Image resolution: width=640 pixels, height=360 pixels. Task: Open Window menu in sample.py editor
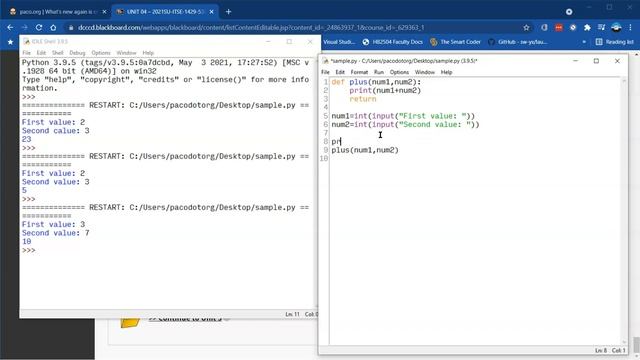pos(424,72)
